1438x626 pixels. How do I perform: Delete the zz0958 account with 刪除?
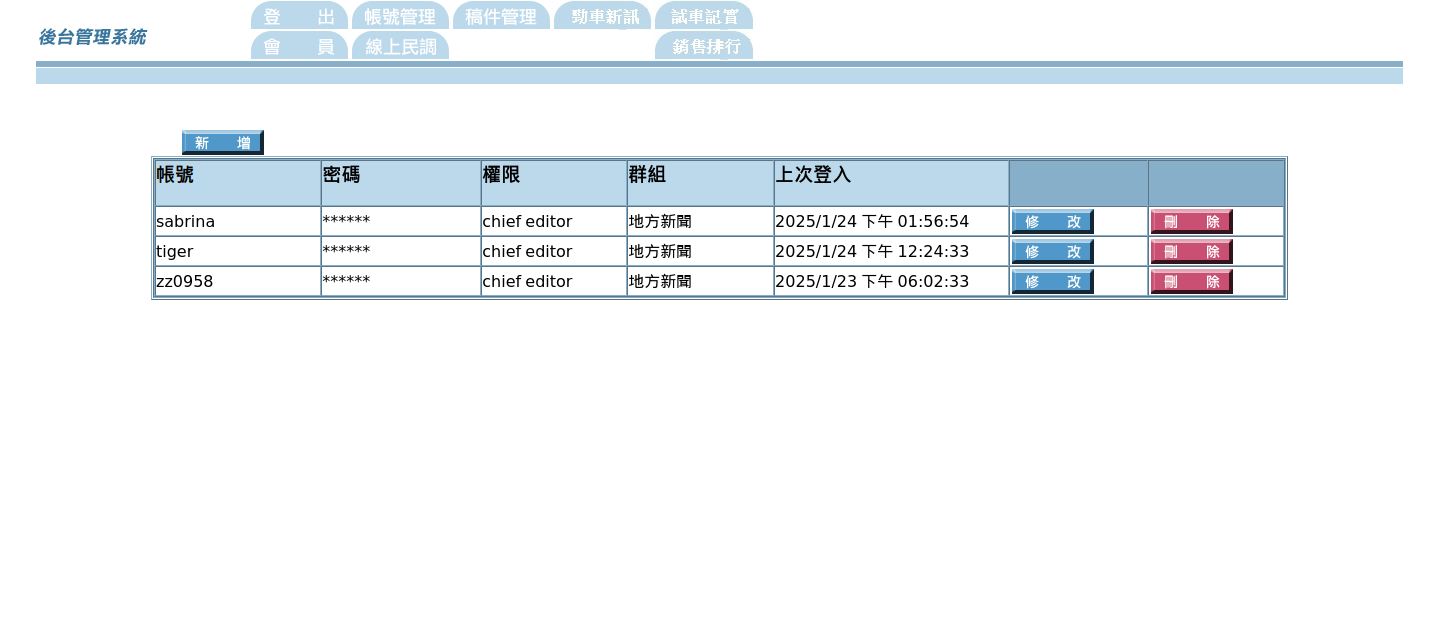point(1192,282)
